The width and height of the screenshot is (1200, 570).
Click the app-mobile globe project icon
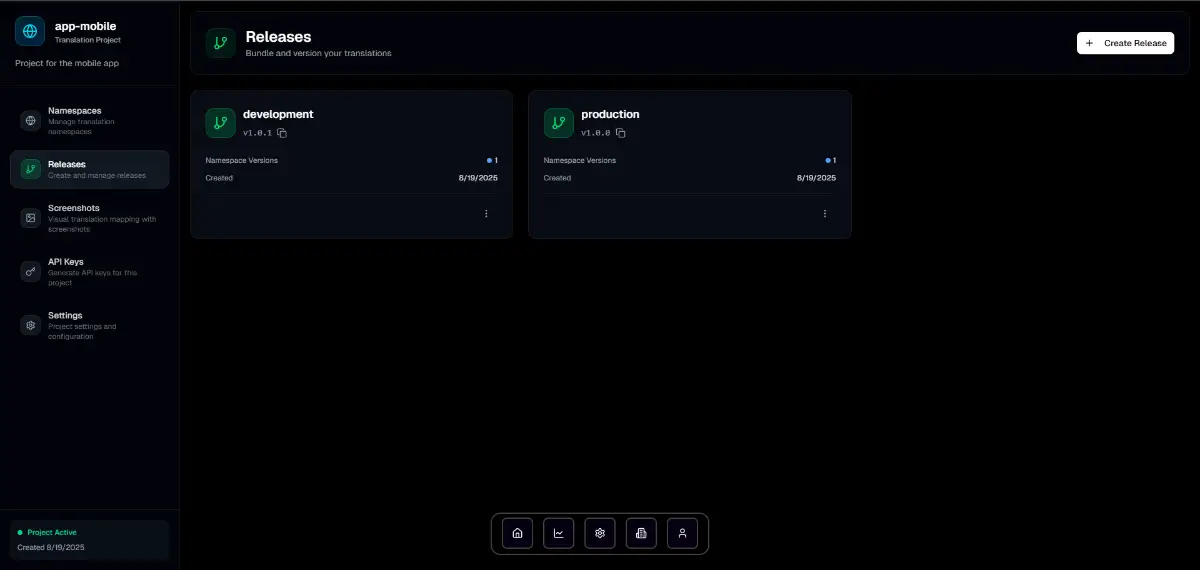pyautogui.click(x=30, y=31)
